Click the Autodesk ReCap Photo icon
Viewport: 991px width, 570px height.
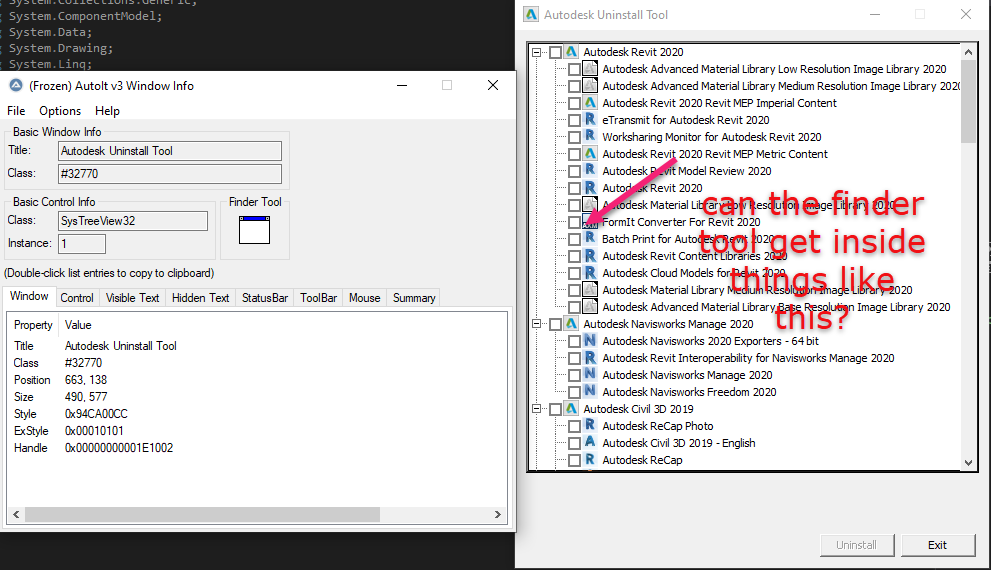(x=590, y=426)
